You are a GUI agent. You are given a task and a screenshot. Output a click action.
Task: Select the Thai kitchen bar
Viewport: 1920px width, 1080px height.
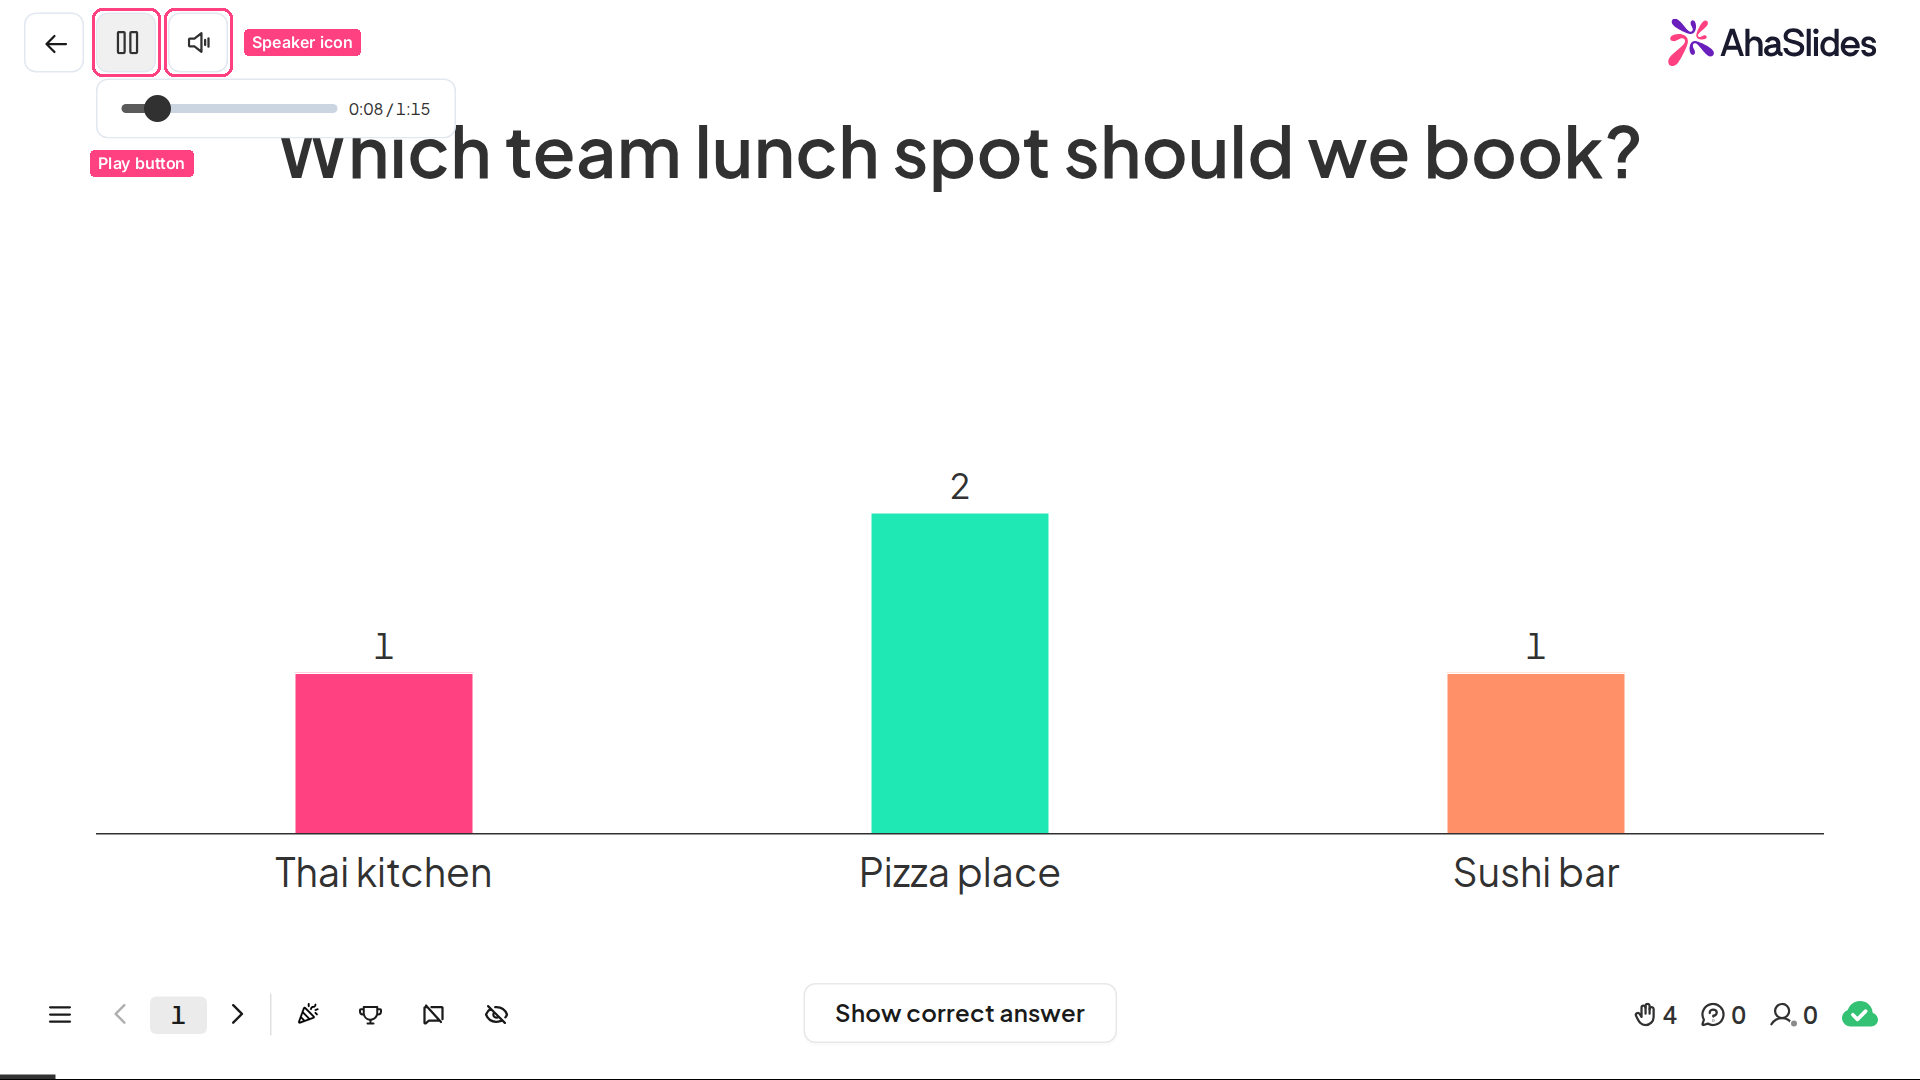384,753
